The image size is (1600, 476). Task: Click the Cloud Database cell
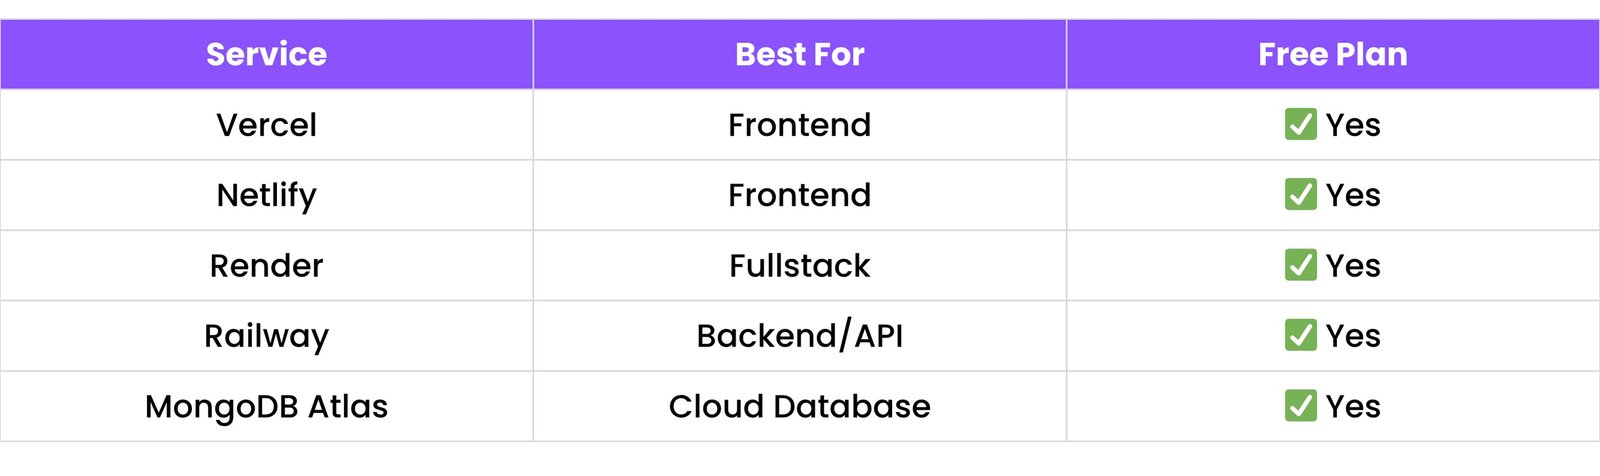pos(799,406)
